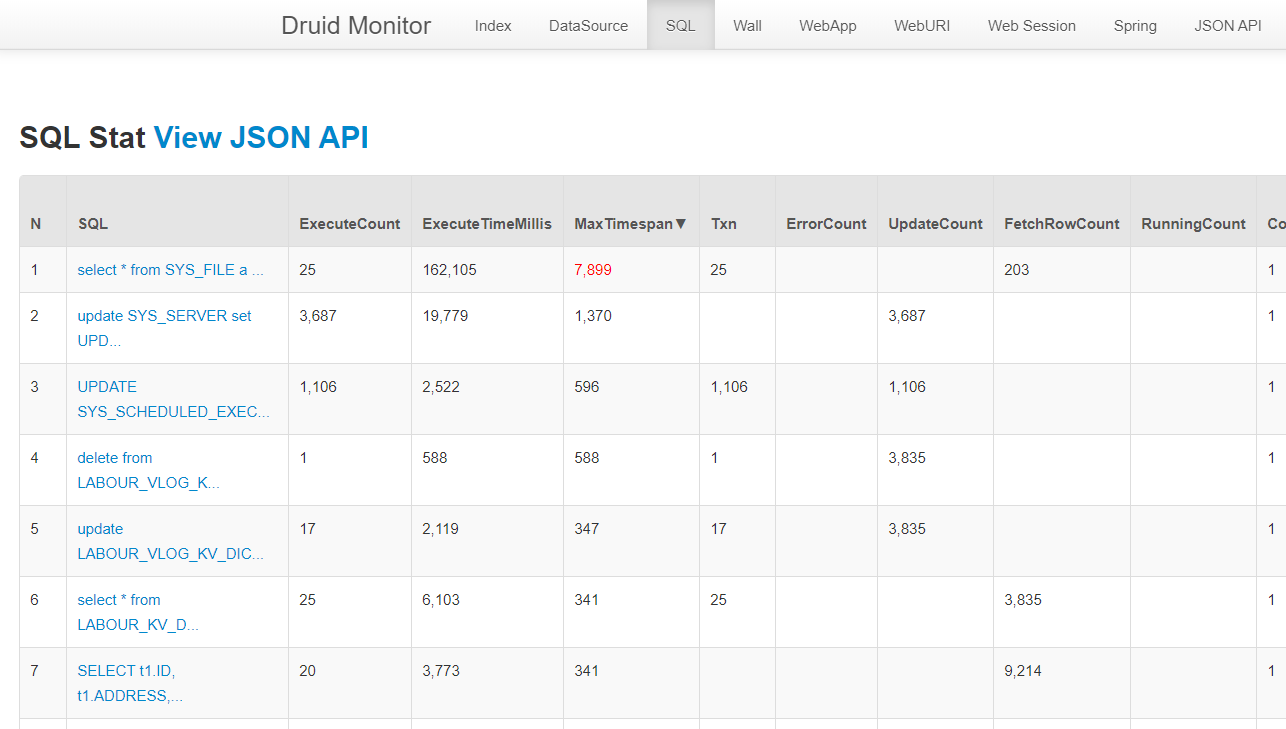Open the WebApp tab

coord(828,25)
